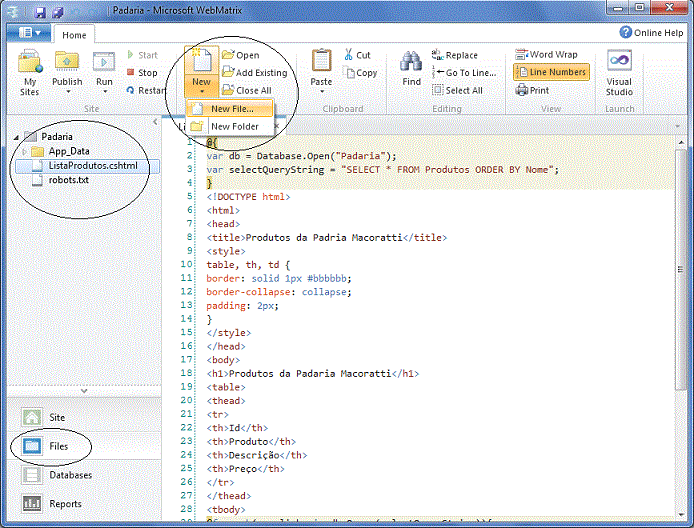This screenshot has height=528, width=694.
Task: Restart the site
Action: (x=146, y=90)
